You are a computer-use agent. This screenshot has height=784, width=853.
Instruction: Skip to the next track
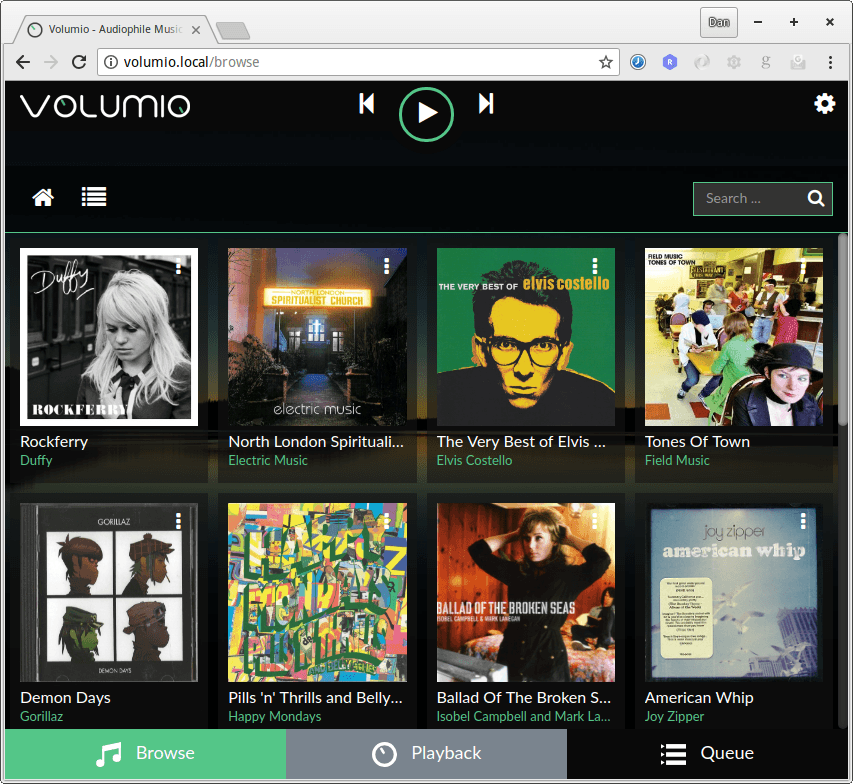[486, 103]
